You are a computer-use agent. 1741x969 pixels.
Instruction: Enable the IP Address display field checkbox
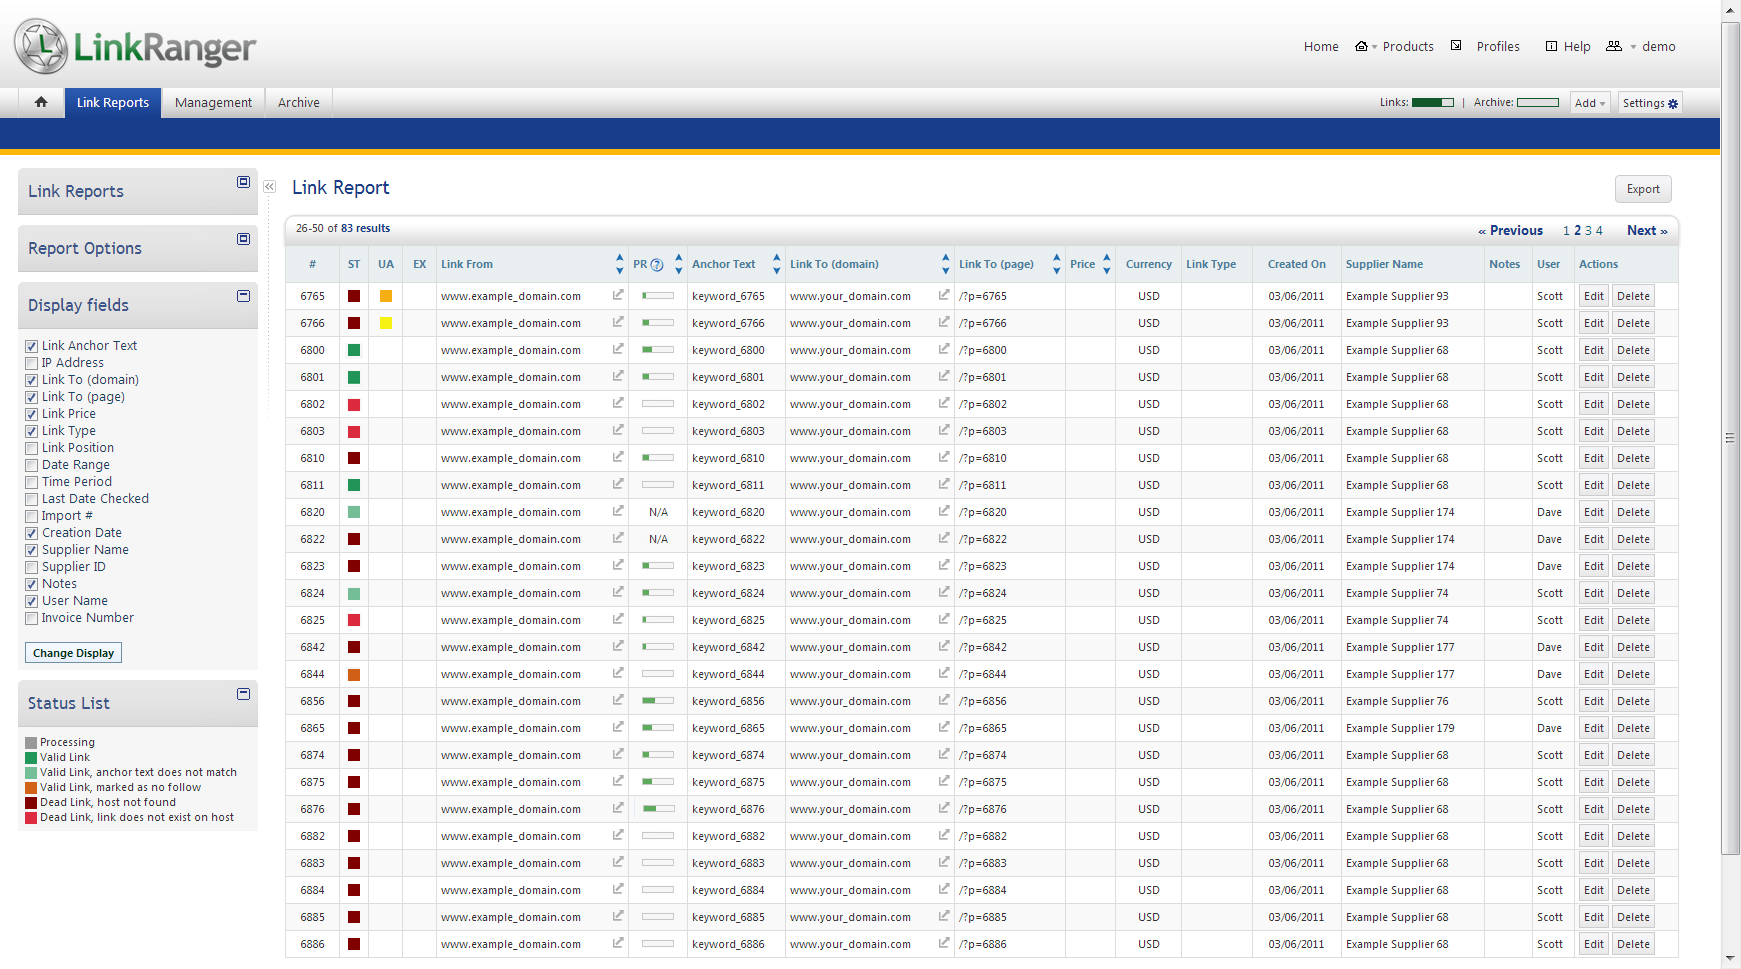(x=32, y=363)
